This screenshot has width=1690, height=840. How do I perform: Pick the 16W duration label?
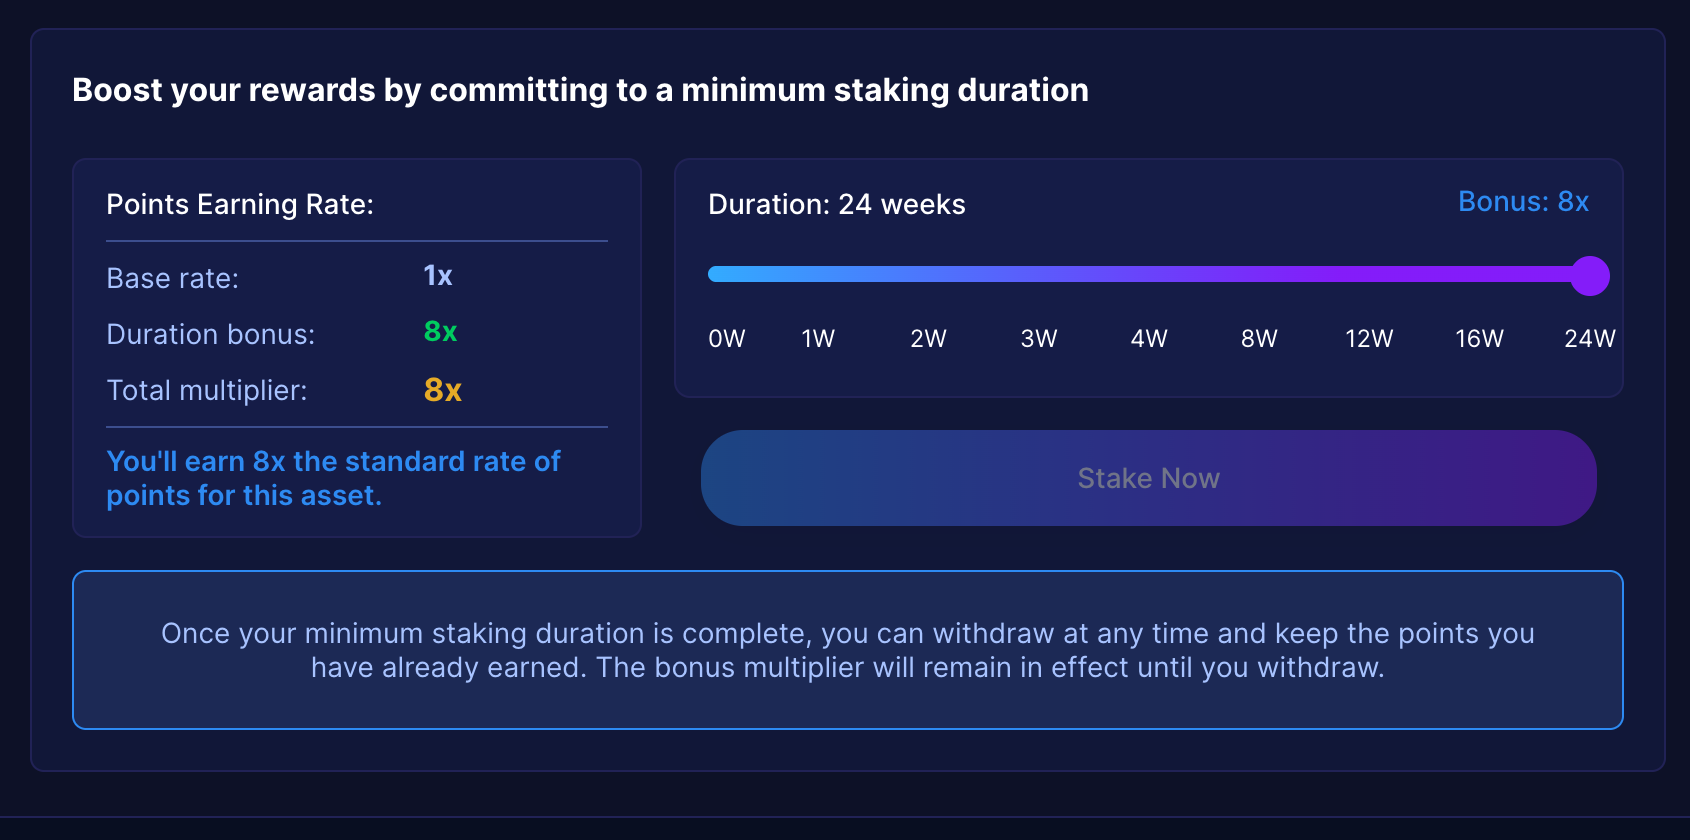[x=1479, y=339]
